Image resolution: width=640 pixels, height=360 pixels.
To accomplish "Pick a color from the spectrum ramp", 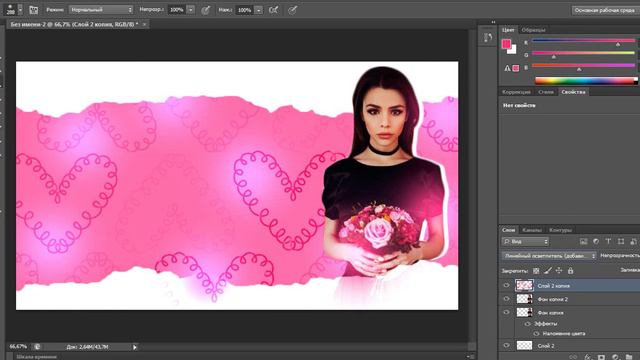I will (586, 81).
